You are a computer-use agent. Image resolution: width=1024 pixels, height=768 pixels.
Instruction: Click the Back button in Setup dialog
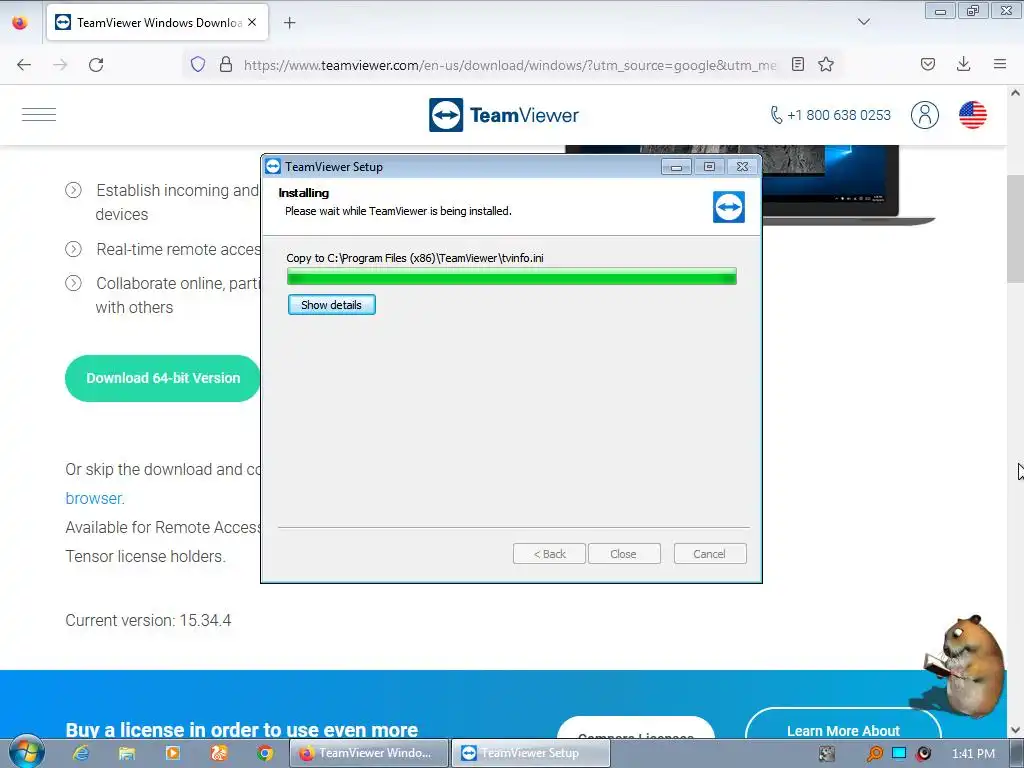[x=549, y=554]
